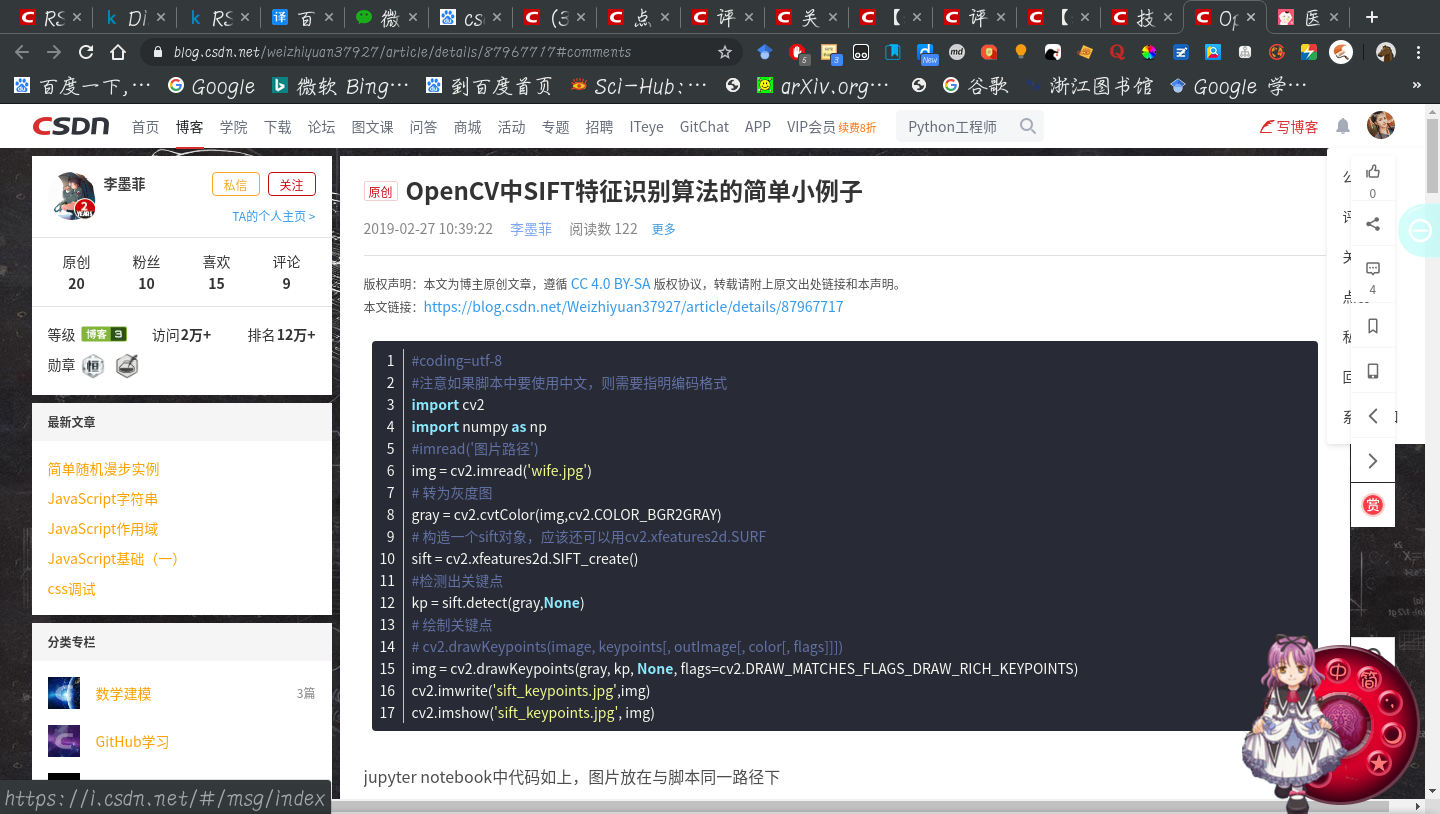Open notifications bell icon
The height and width of the screenshot is (814, 1440).
[1343, 126]
